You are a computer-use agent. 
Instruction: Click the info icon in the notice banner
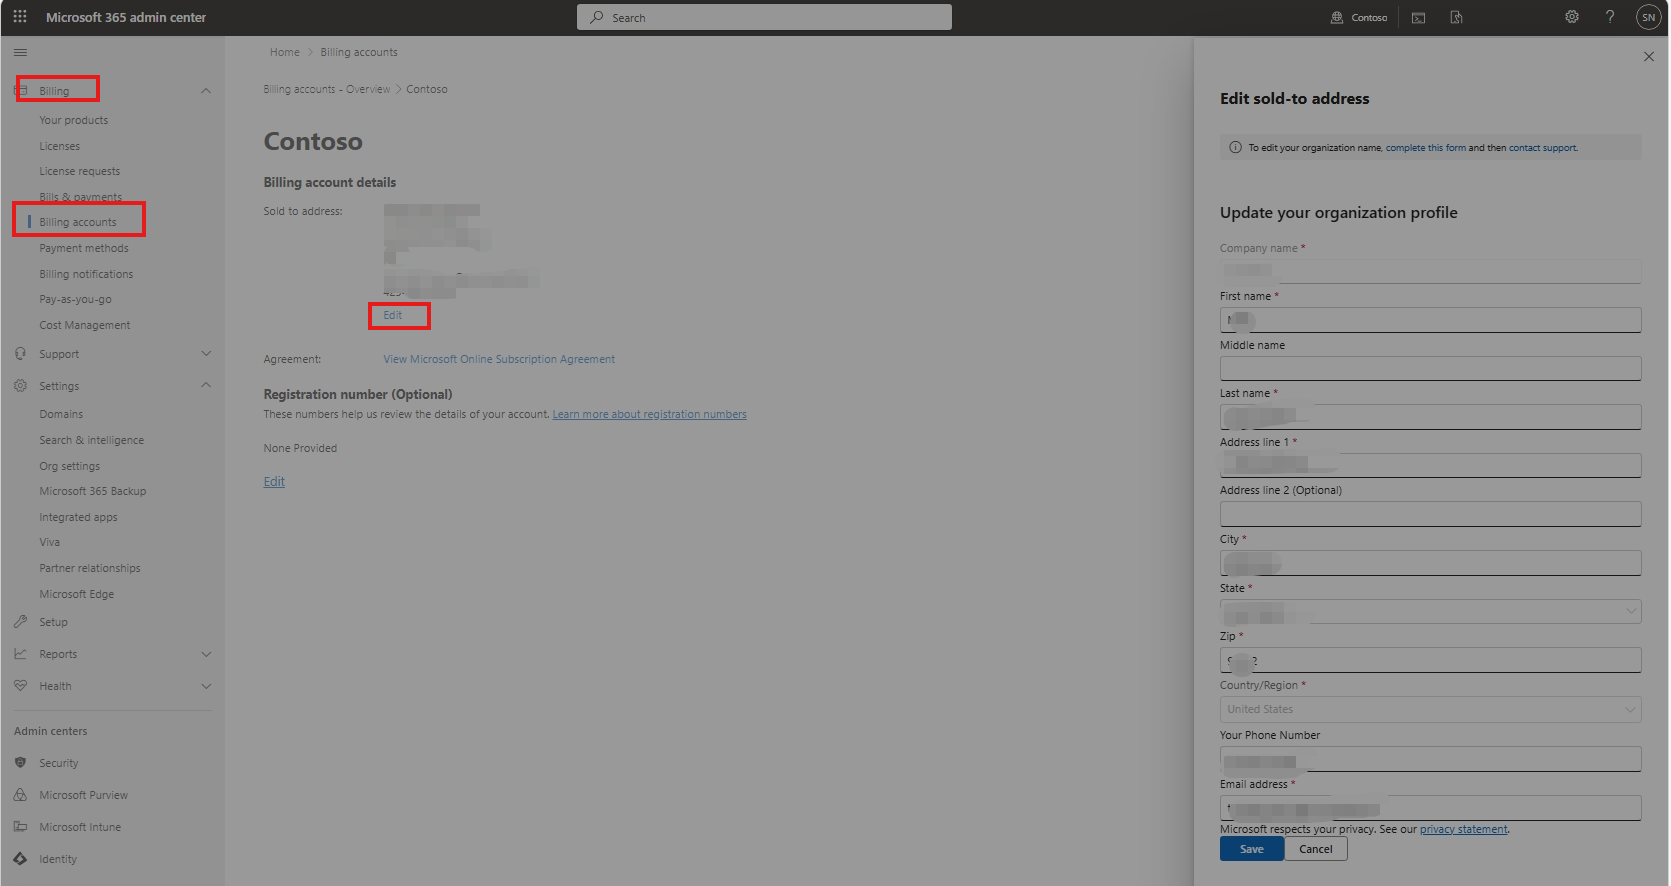[1235, 148]
